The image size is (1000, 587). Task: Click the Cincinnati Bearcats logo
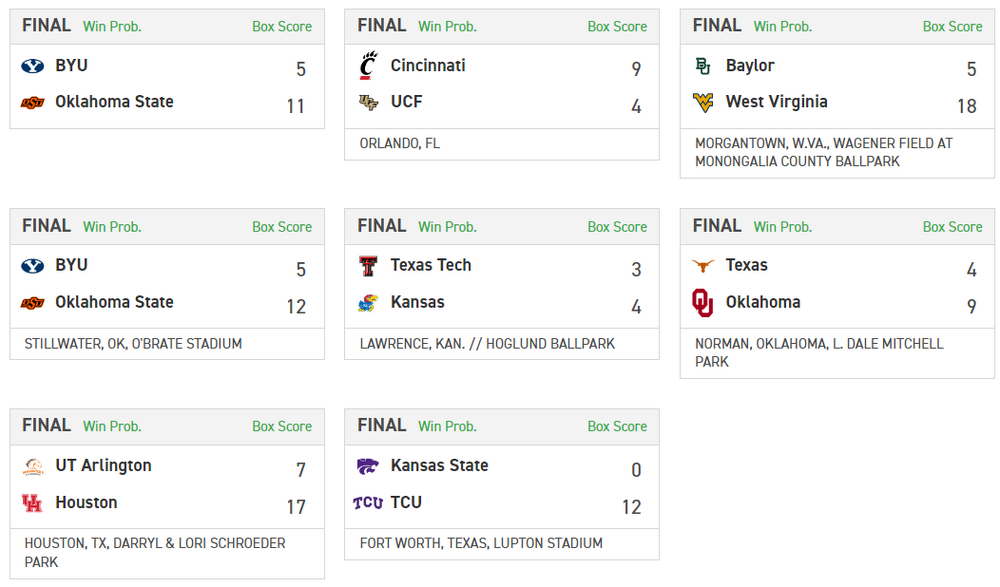point(368,66)
